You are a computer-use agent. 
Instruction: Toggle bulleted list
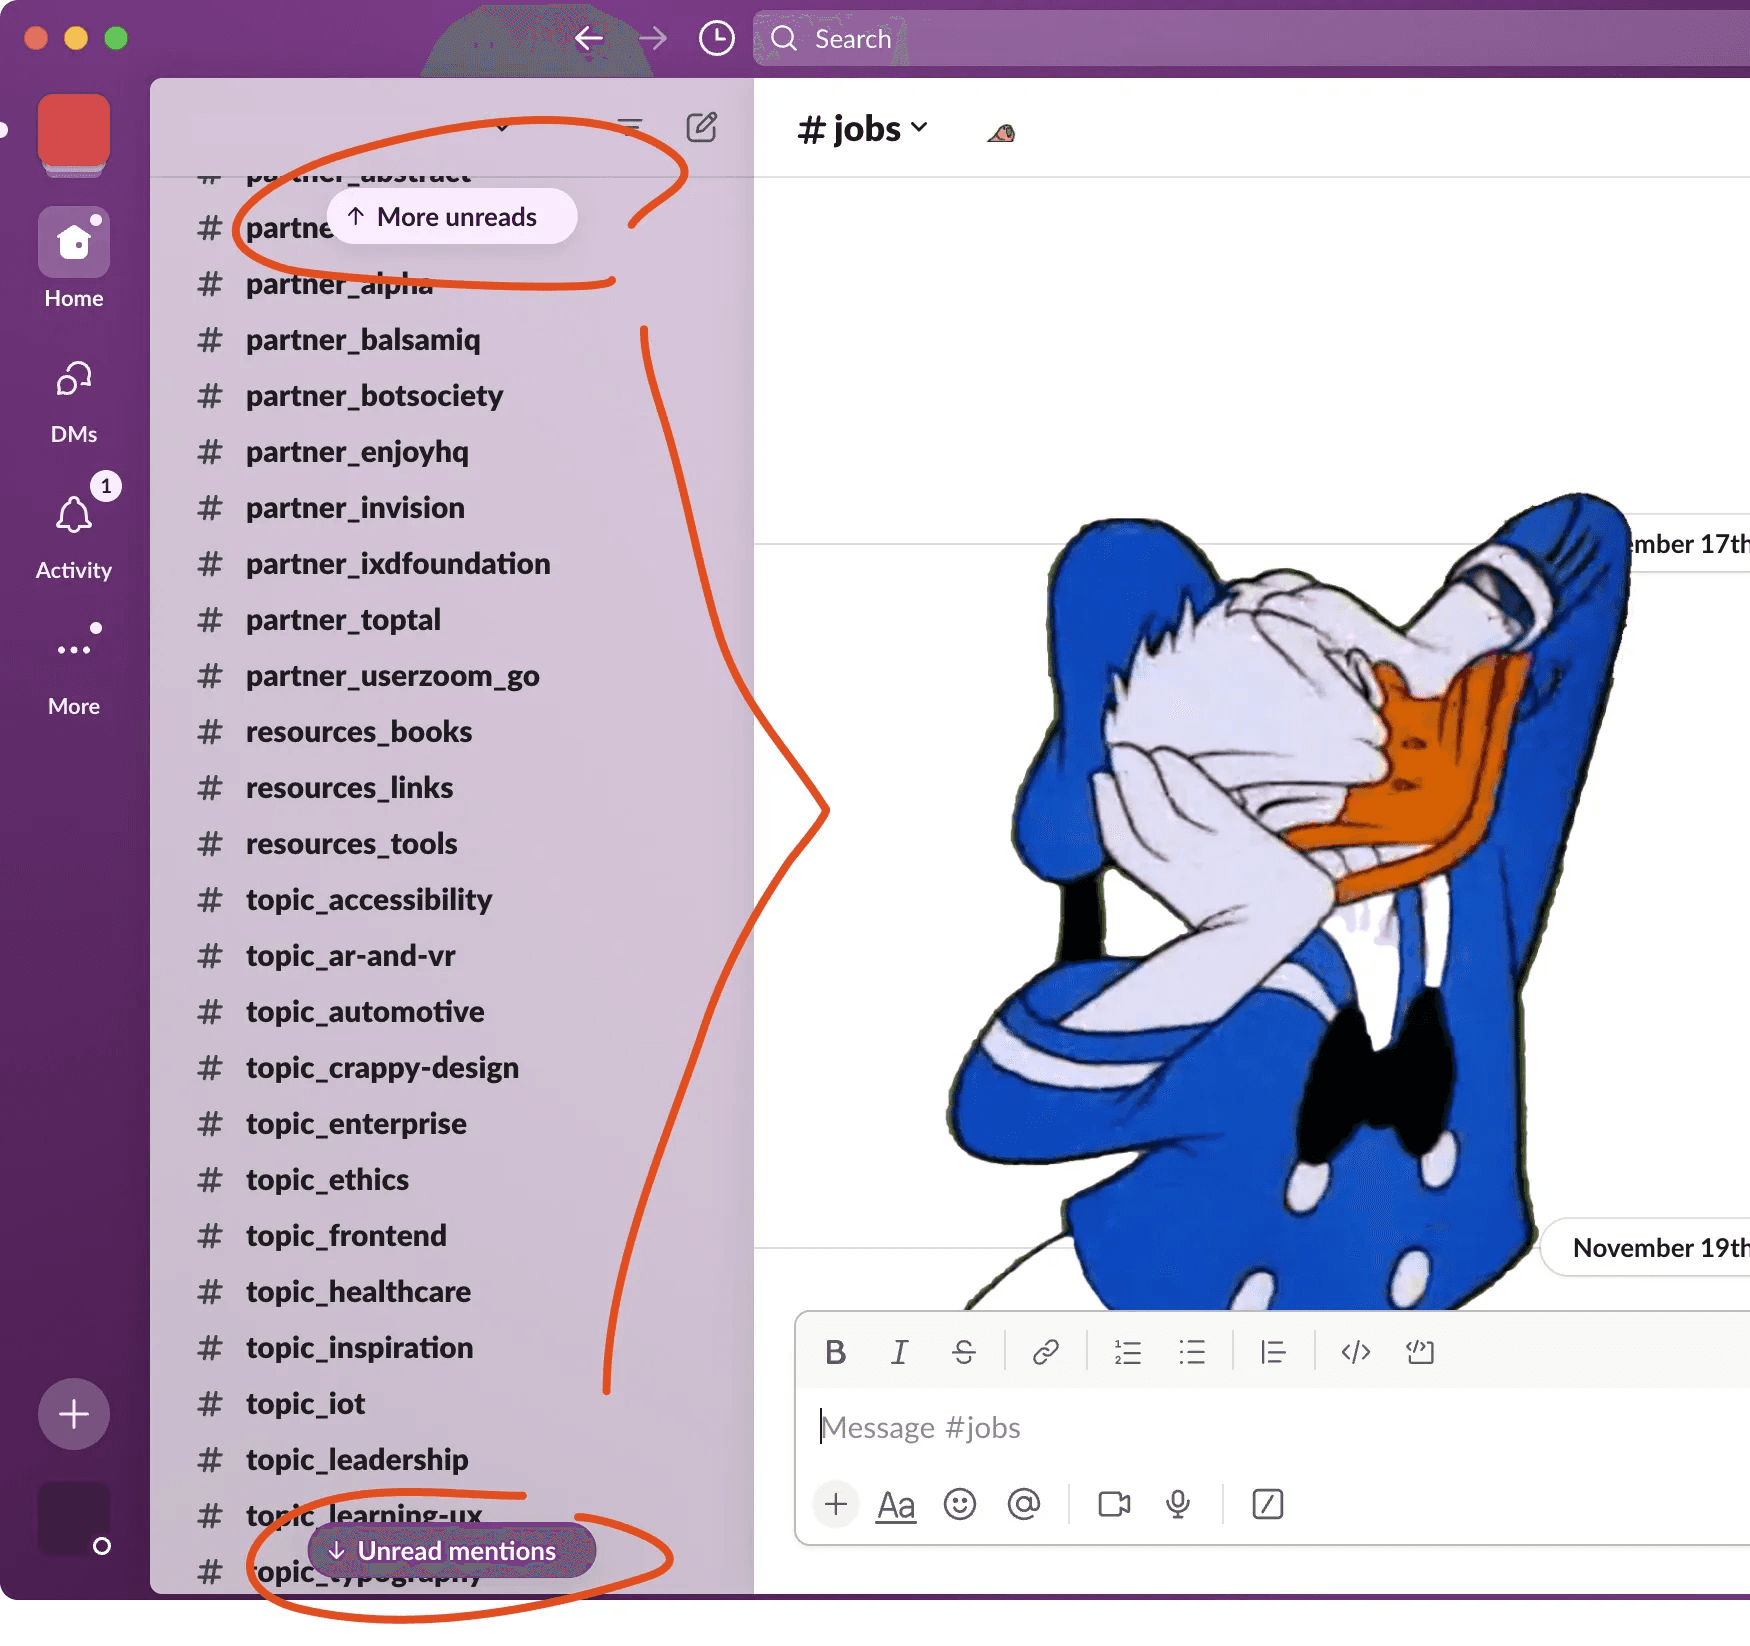pyautogui.click(x=1192, y=1353)
